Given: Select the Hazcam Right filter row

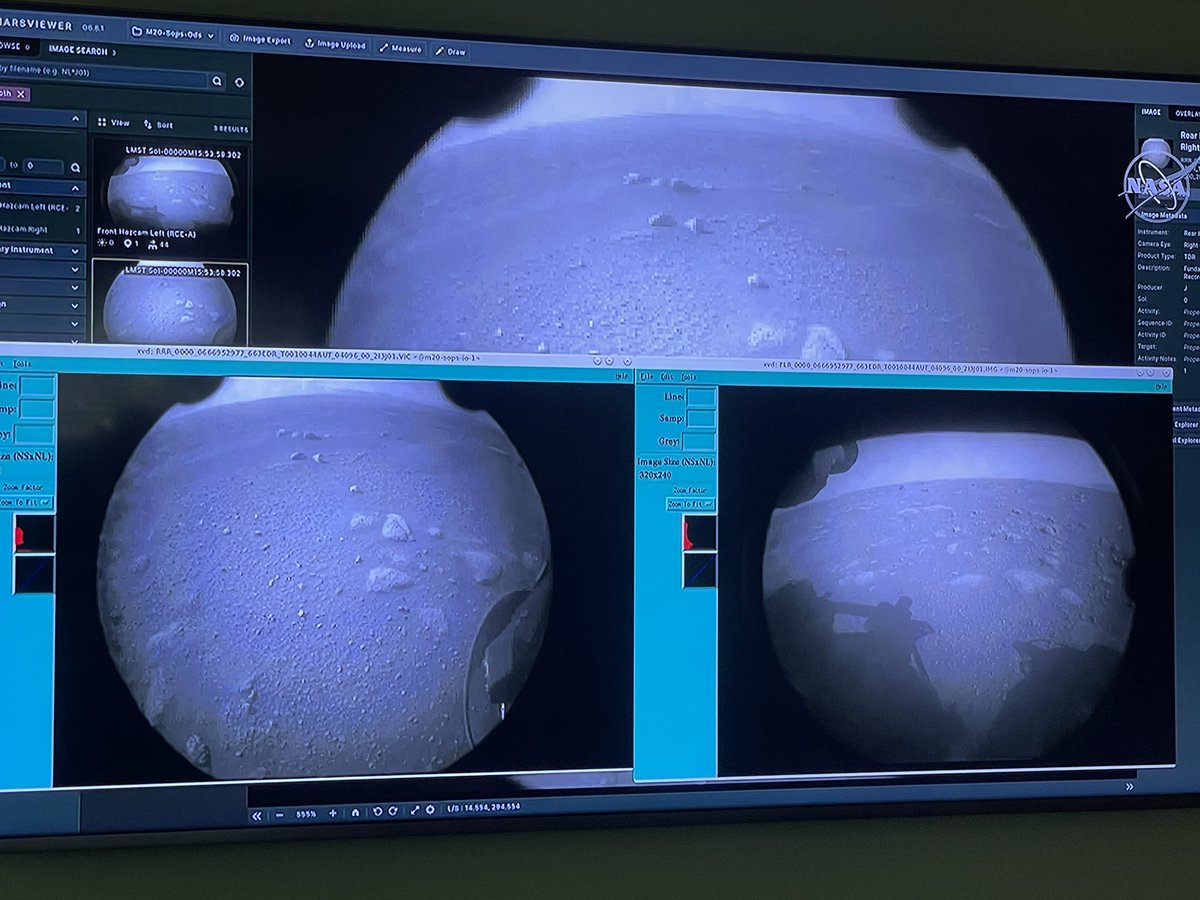Looking at the screenshot, I should coord(42,230).
